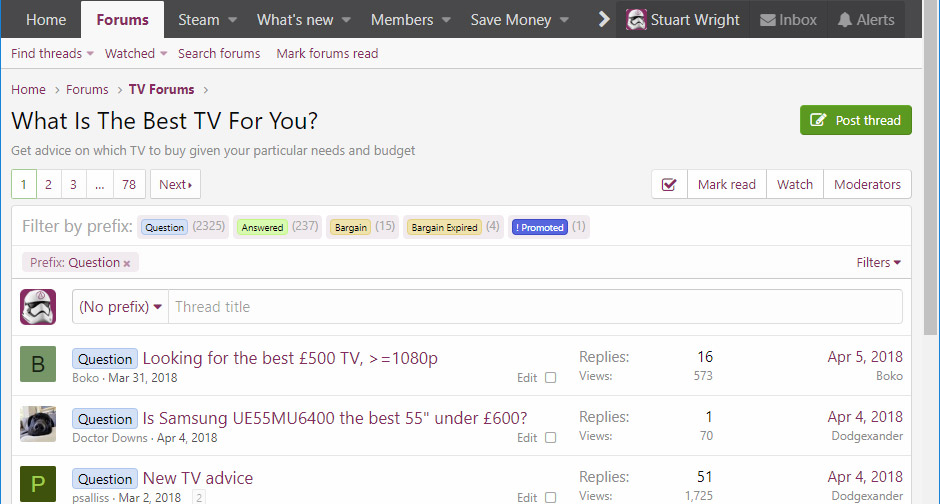The width and height of the screenshot is (940, 504).
Task: Open the Filters dropdown
Action: pos(878,262)
